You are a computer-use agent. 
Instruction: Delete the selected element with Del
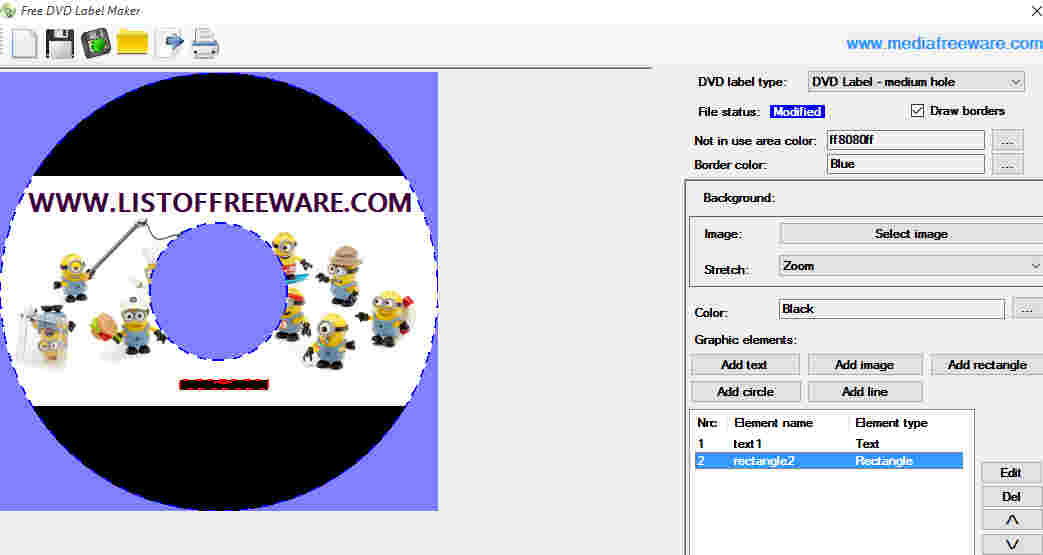[x=1011, y=496]
